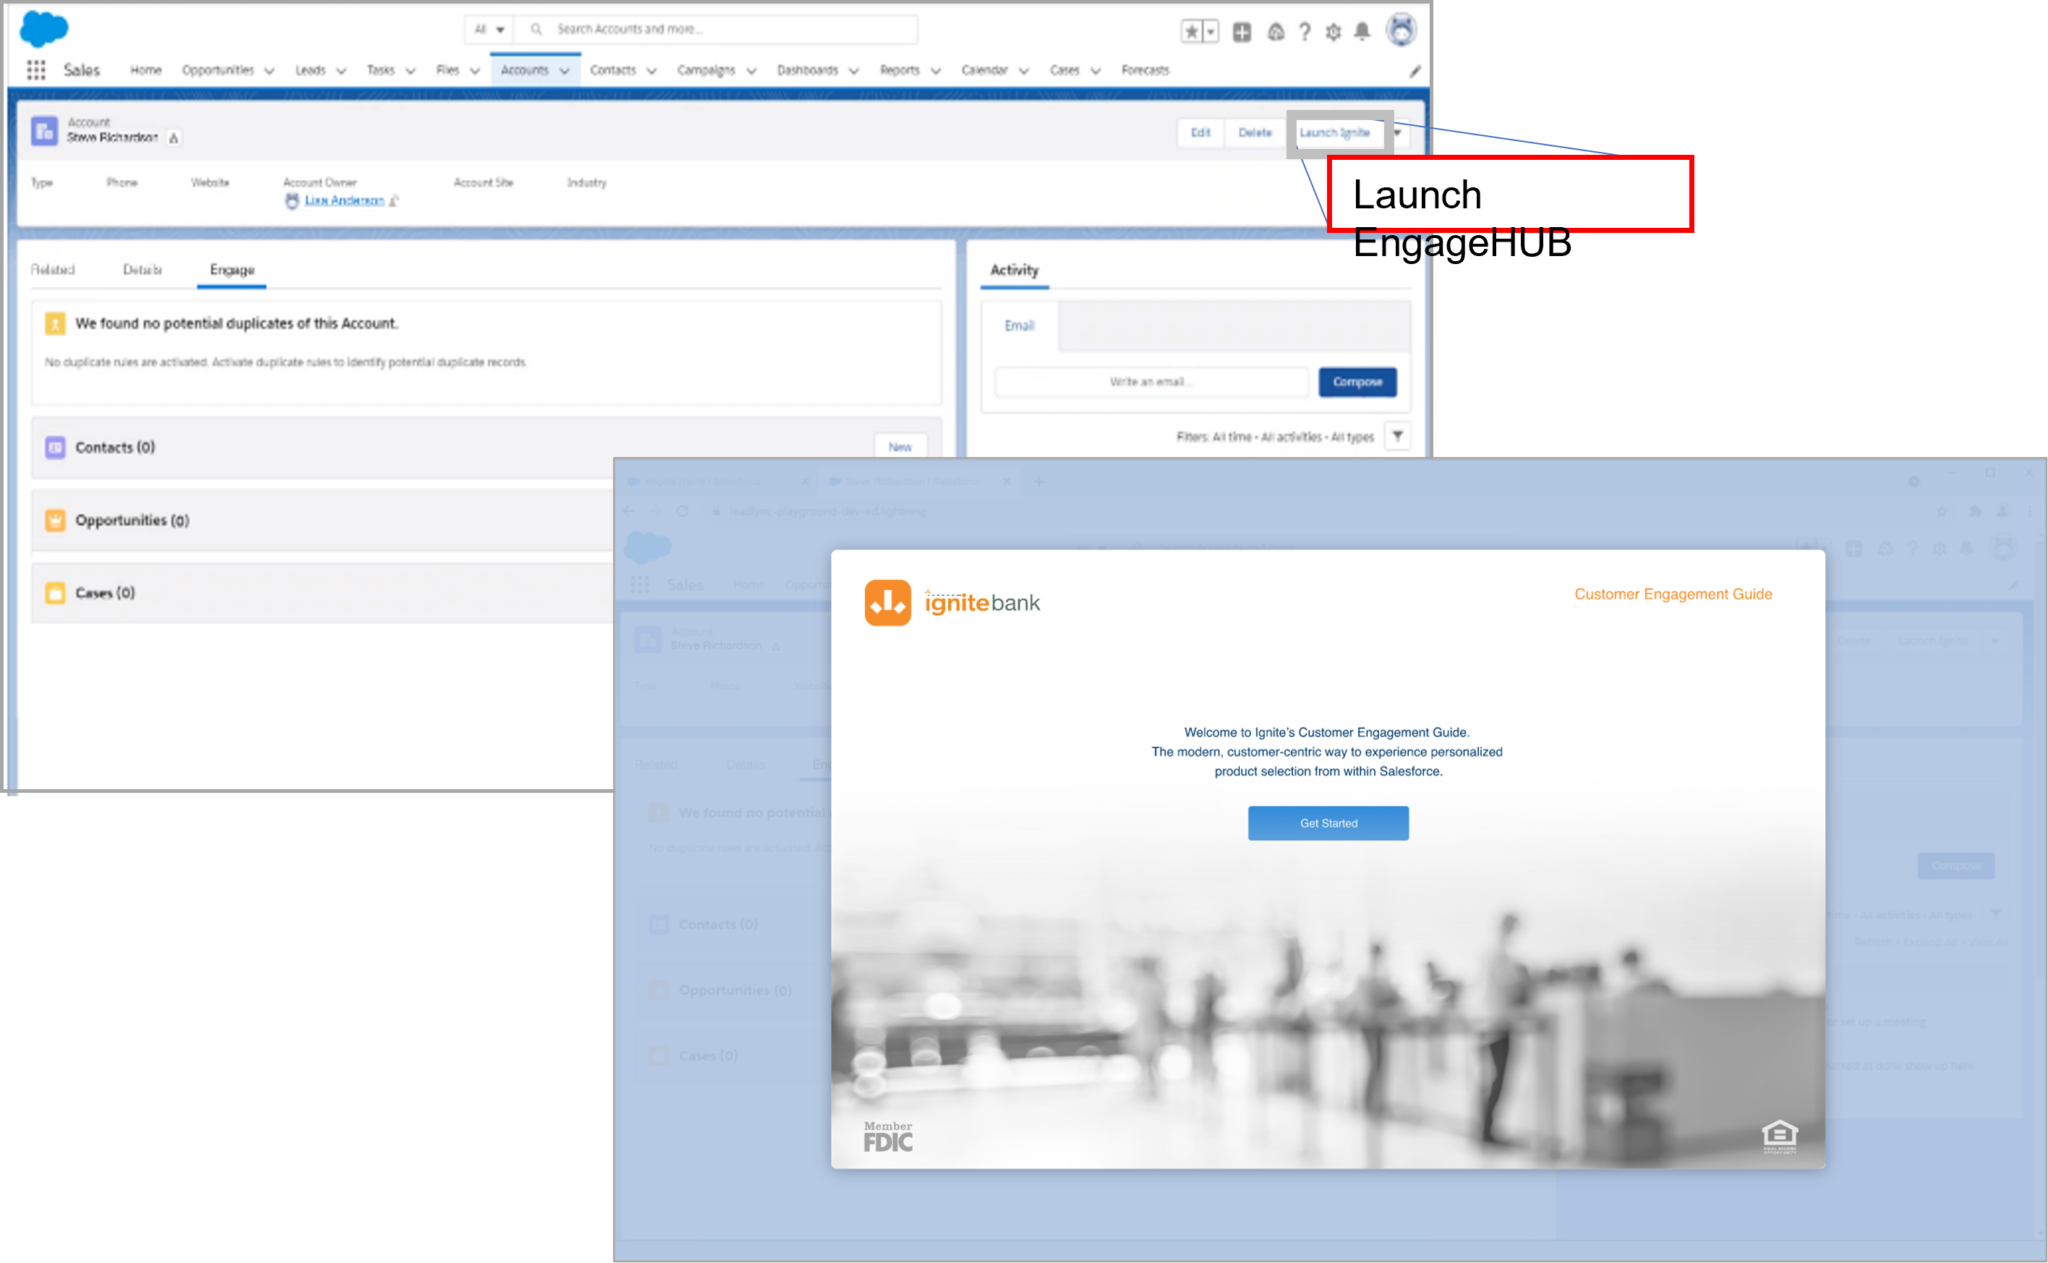Click the Salesforce cloud logo
The width and height of the screenshot is (2048, 1263).
click(42, 28)
